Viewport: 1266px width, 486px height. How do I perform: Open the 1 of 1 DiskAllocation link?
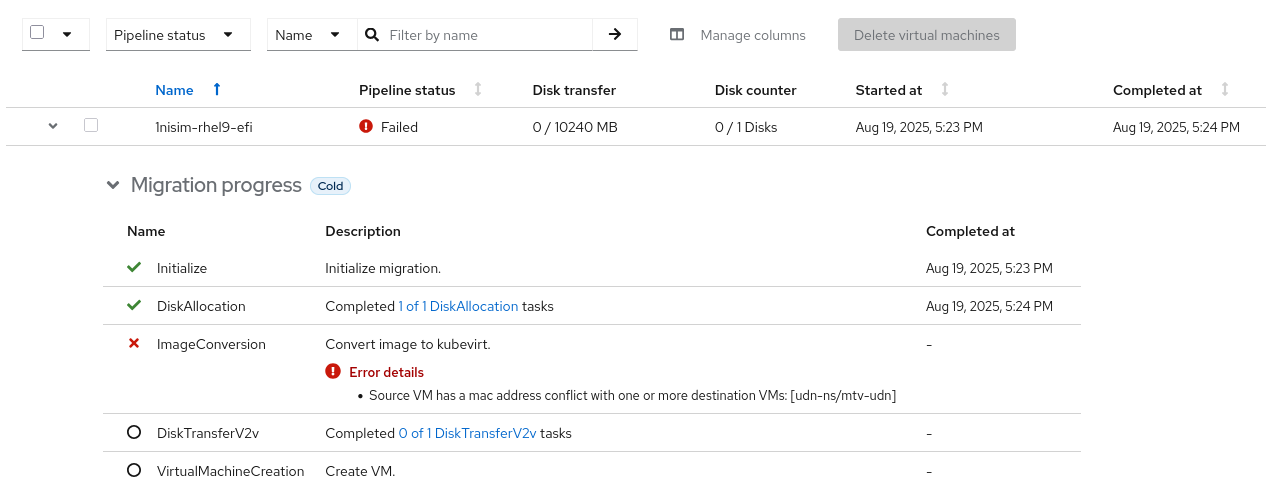click(458, 306)
